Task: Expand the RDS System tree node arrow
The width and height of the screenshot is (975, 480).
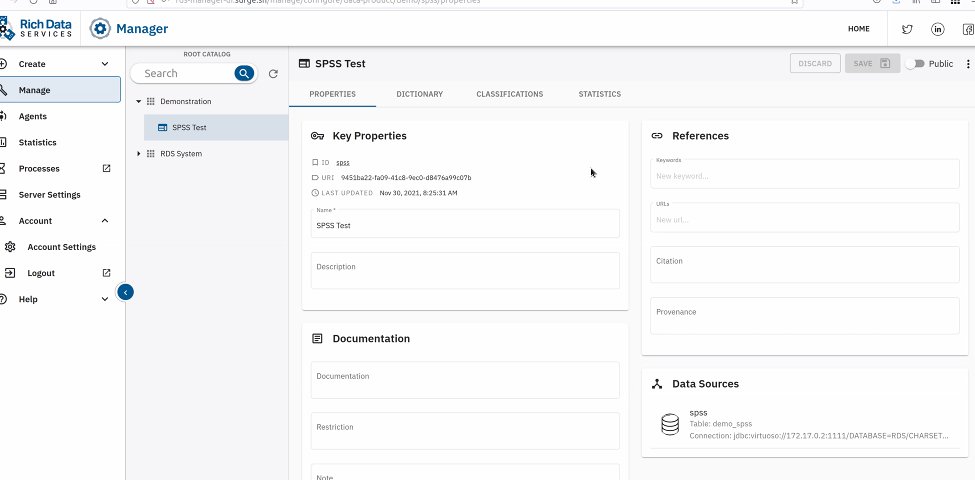Action: (x=139, y=154)
